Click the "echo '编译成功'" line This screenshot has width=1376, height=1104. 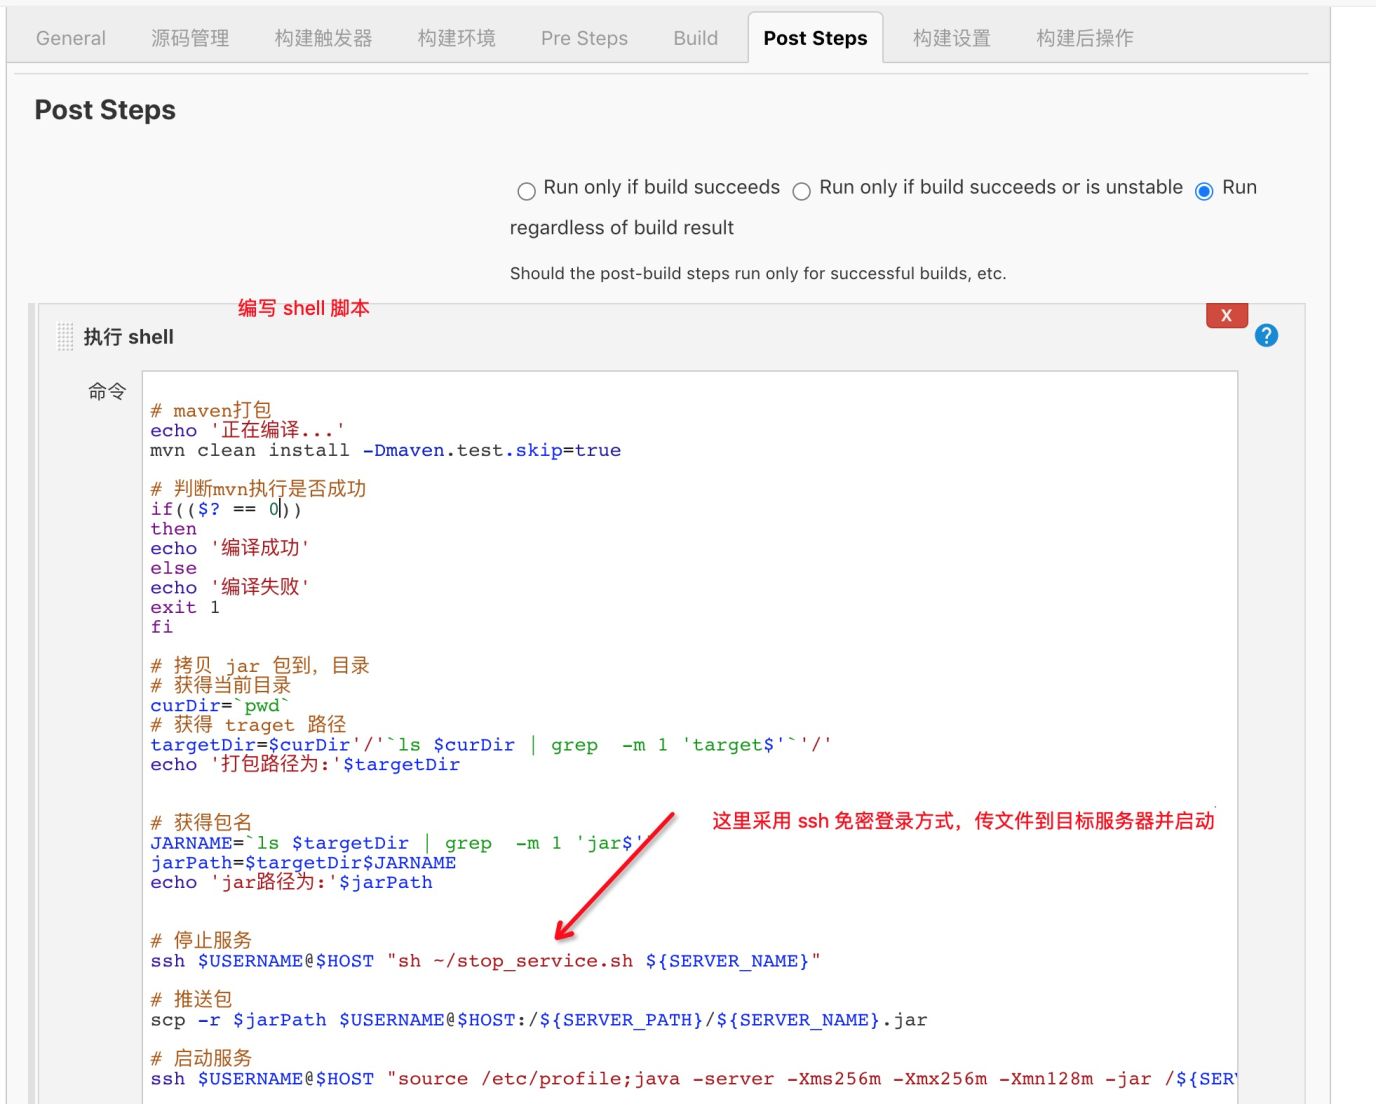pyautogui.click(x=230, y=548)
